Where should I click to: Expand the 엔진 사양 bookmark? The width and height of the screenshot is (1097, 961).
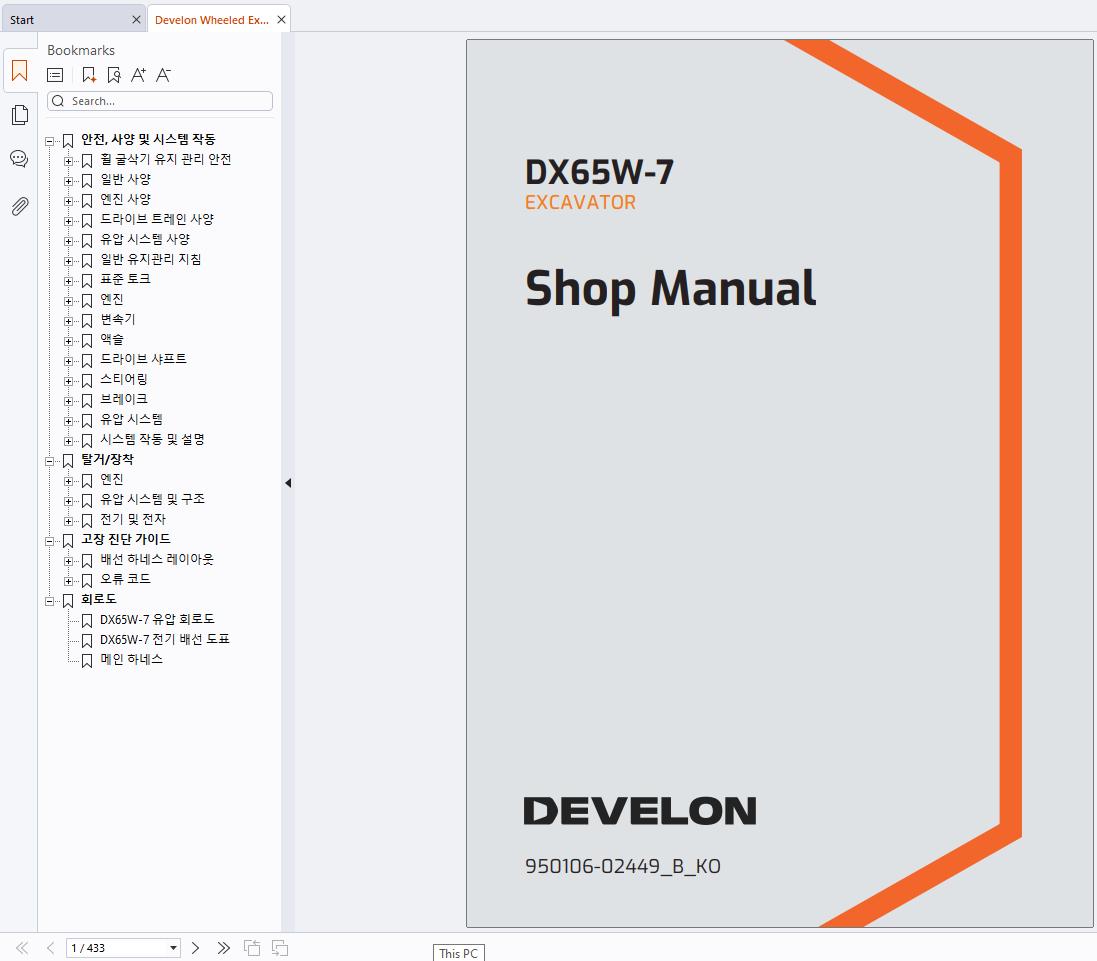click(69, 201)
